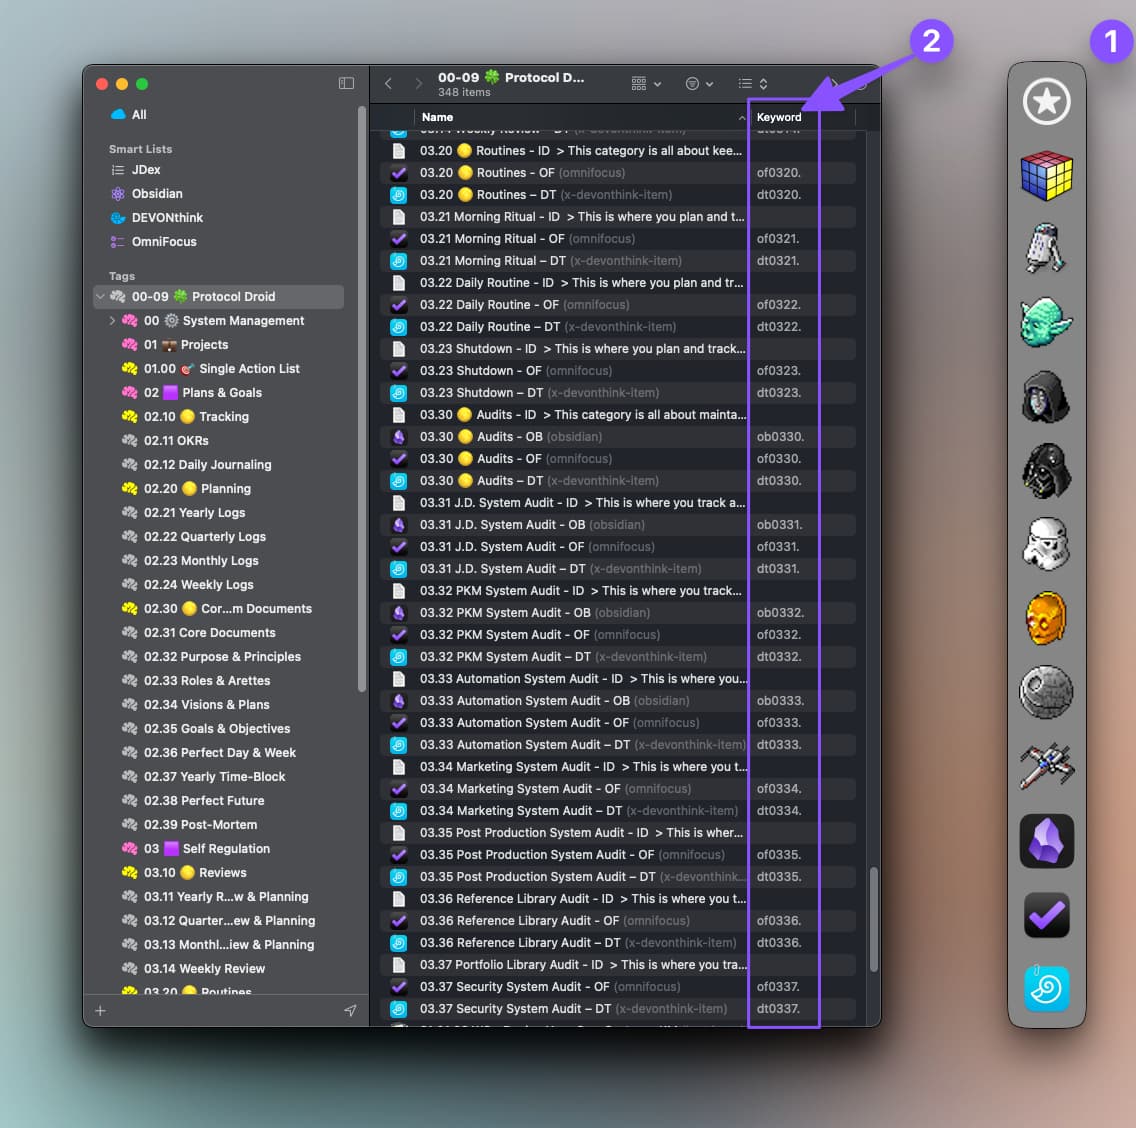Select the JDex smart list

[146, 170]
